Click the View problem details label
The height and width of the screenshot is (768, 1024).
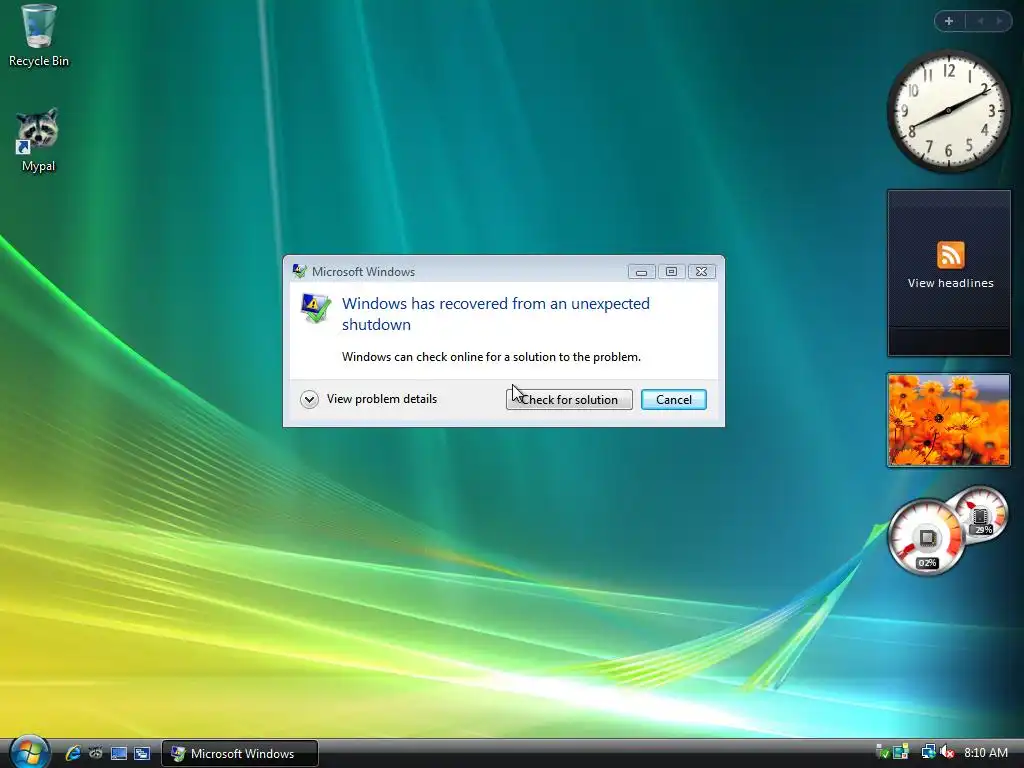click(382, 399)
